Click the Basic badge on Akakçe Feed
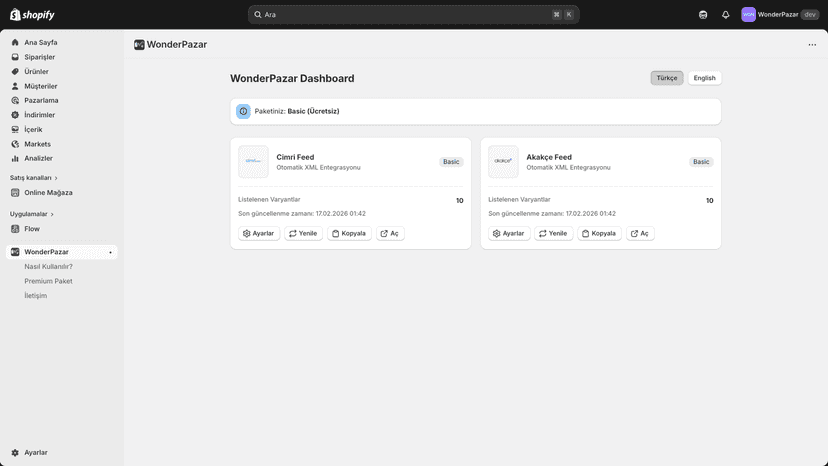Screen dimensions: 828x466 [x=701, y=162]
